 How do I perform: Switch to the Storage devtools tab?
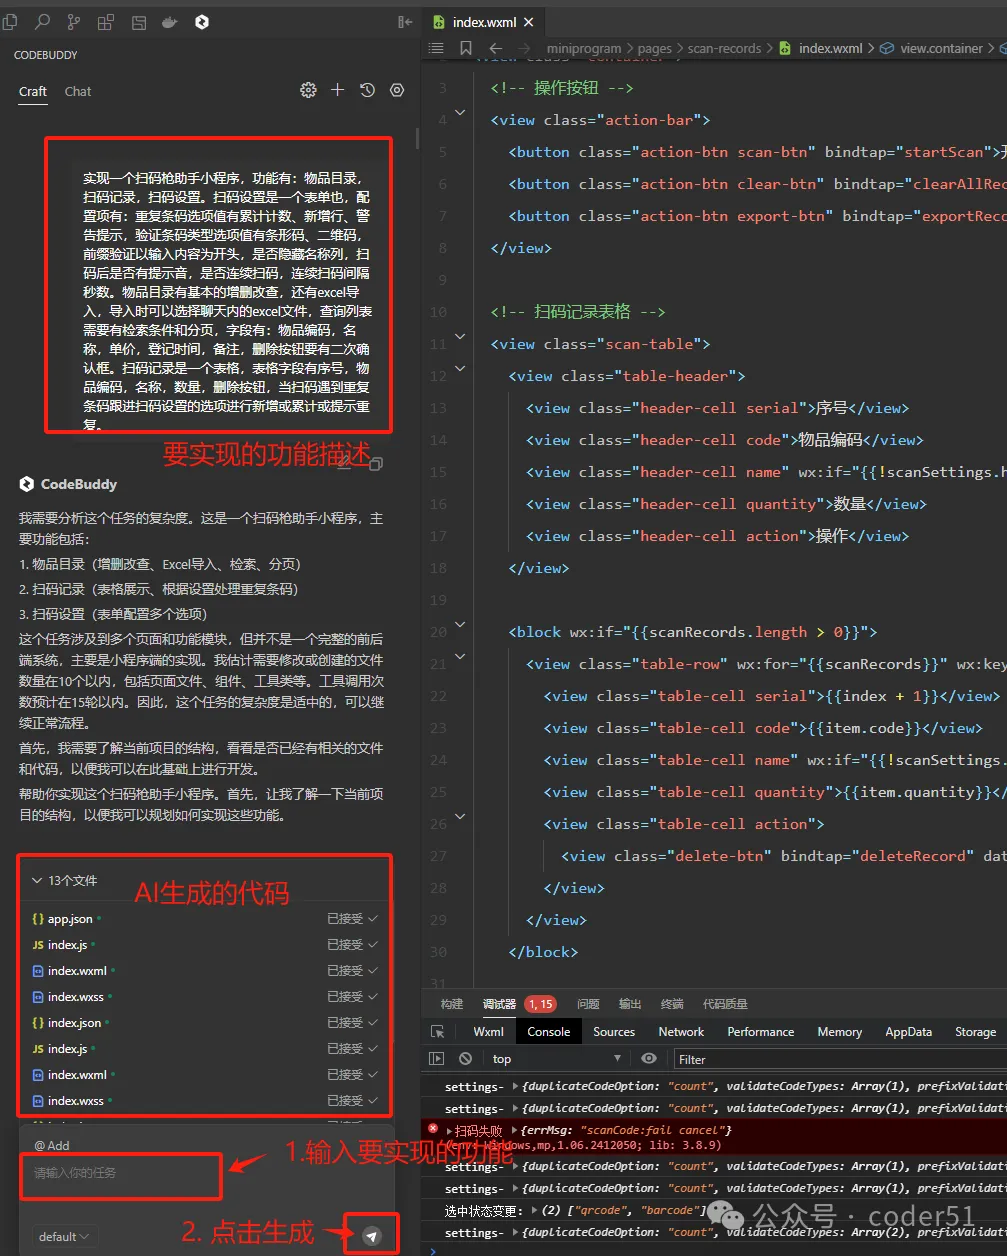(975, 1031)
